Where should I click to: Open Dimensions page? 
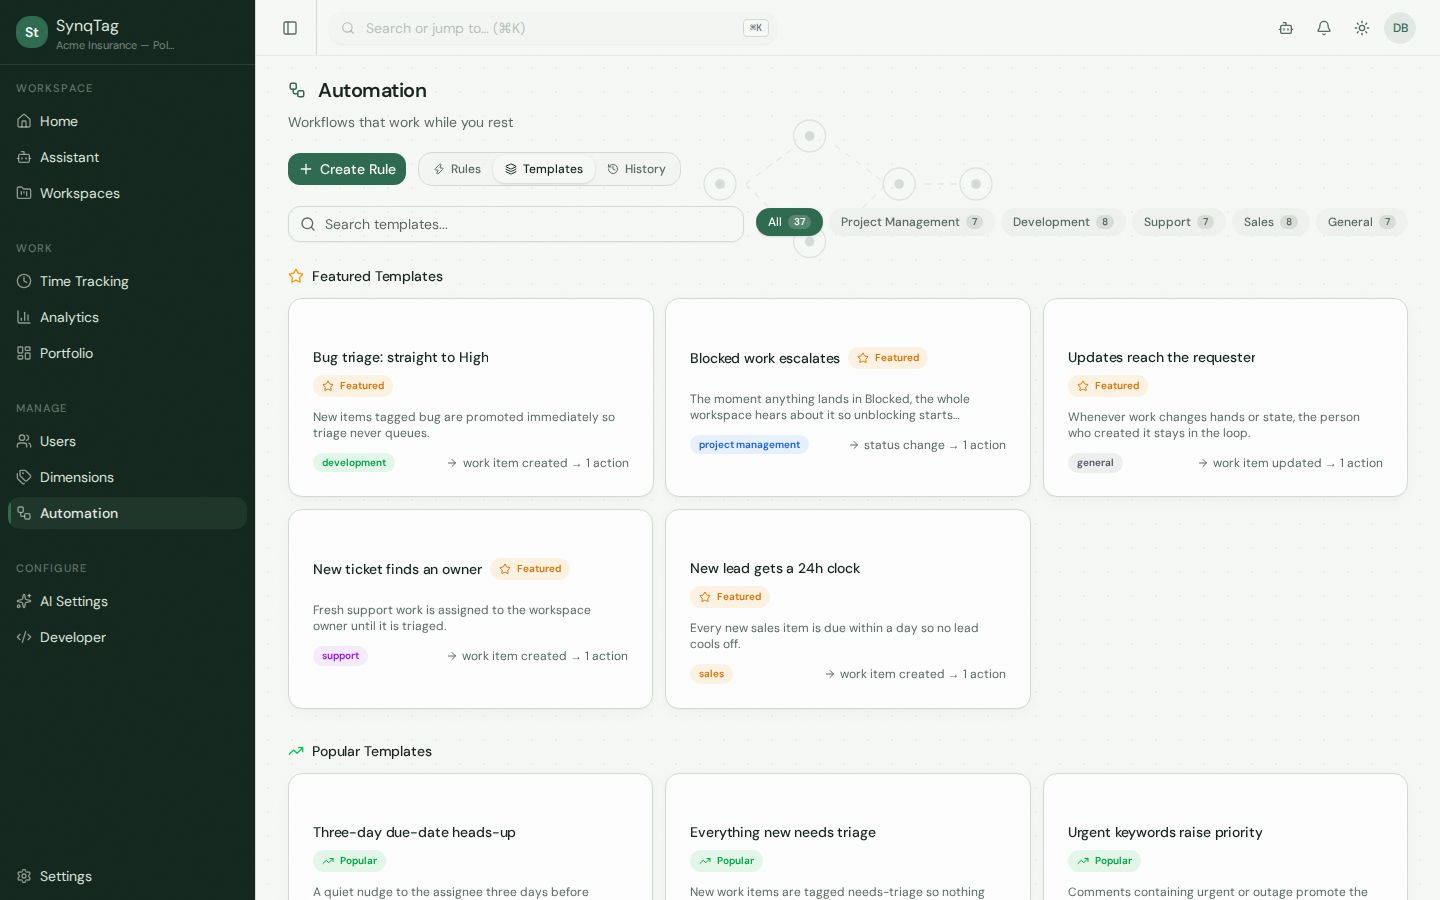tap(127, 477)
